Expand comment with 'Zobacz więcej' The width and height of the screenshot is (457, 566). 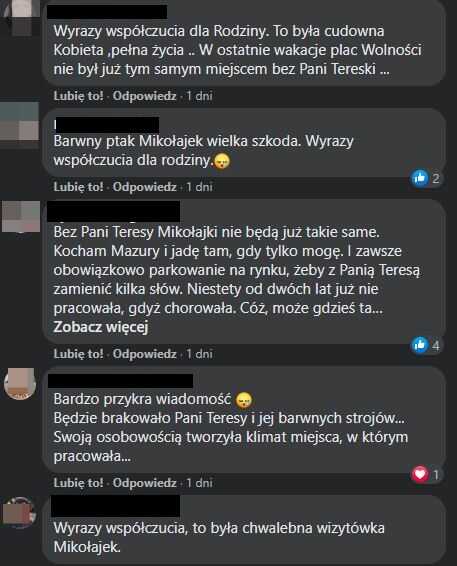pos(101,327)
